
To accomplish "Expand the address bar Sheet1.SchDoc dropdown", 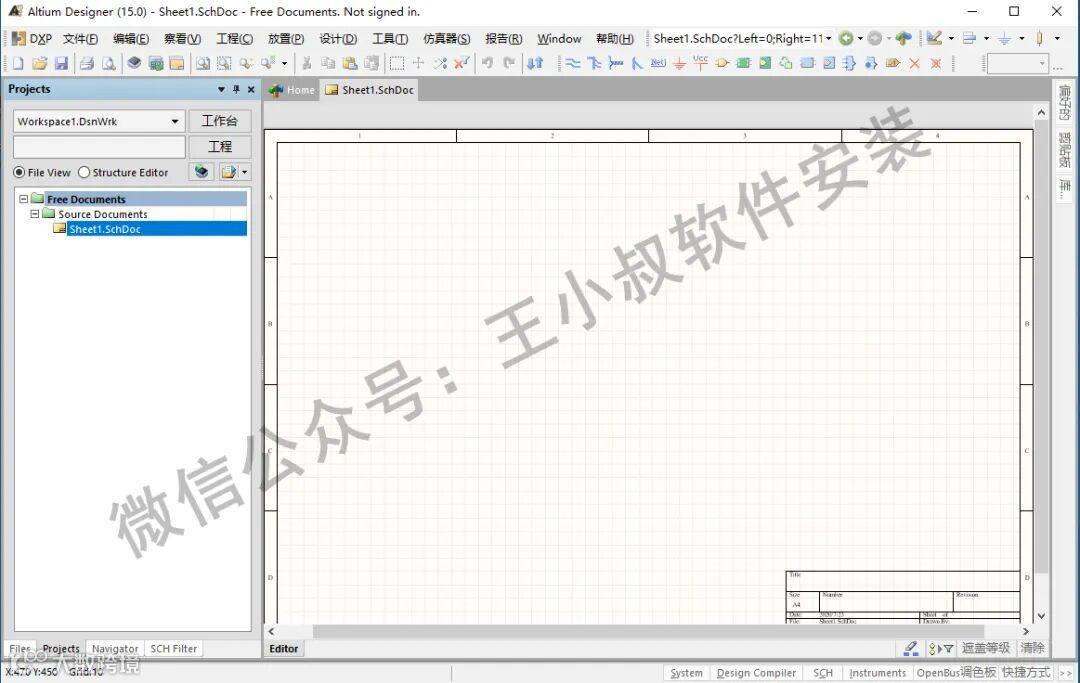I will 829,39.
